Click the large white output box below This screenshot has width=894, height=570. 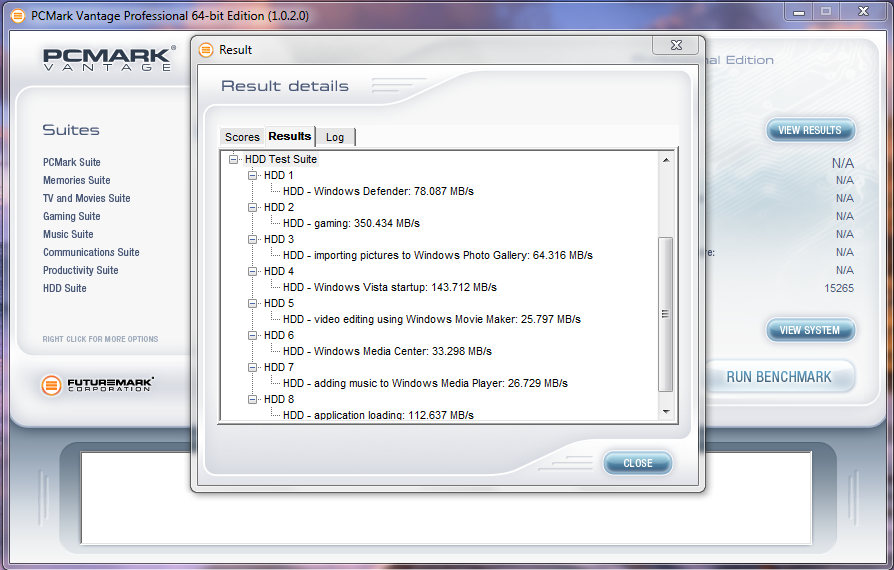[x=446, y=498]
